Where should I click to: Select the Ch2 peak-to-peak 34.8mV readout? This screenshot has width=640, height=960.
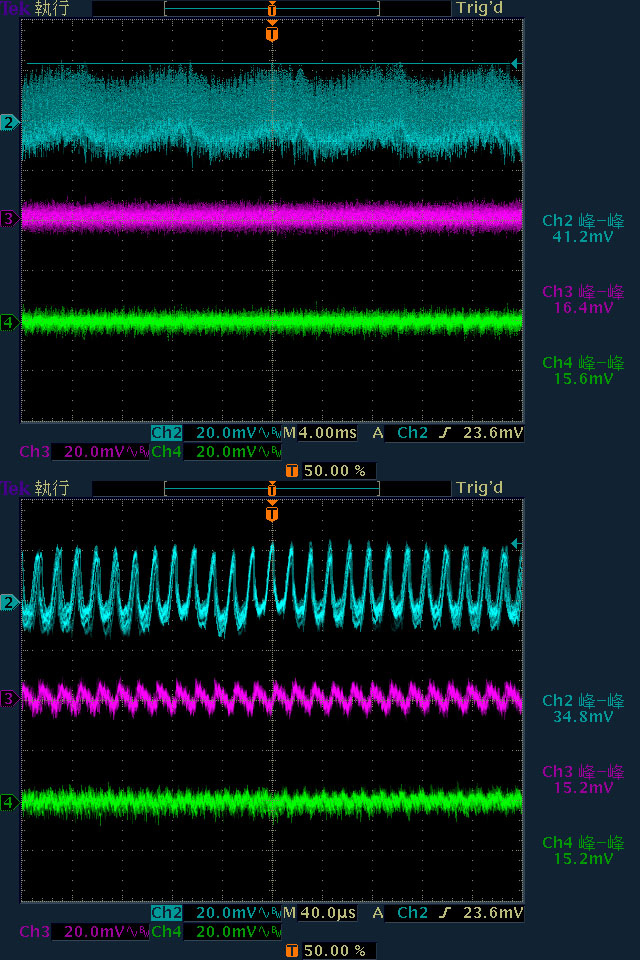tap(583, 709)
